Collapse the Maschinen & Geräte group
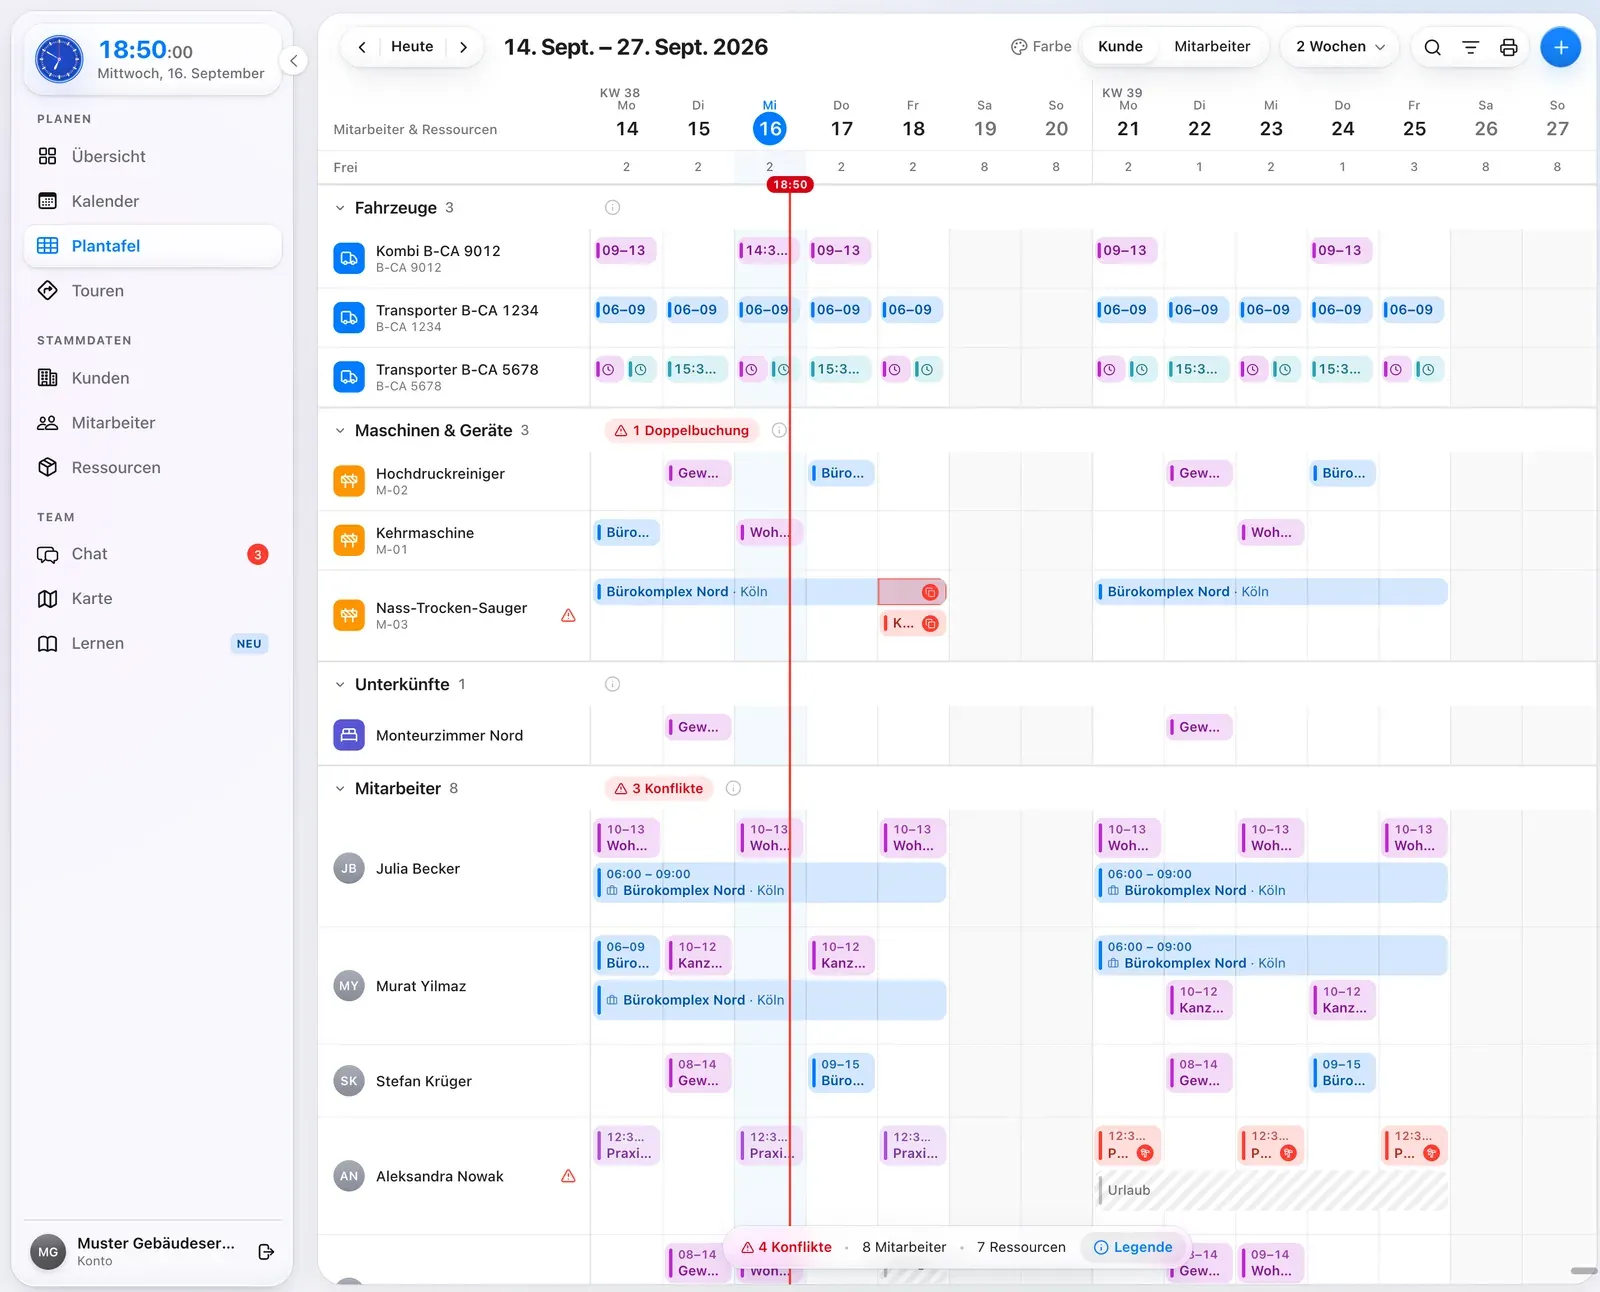 (x=340, y=431)
